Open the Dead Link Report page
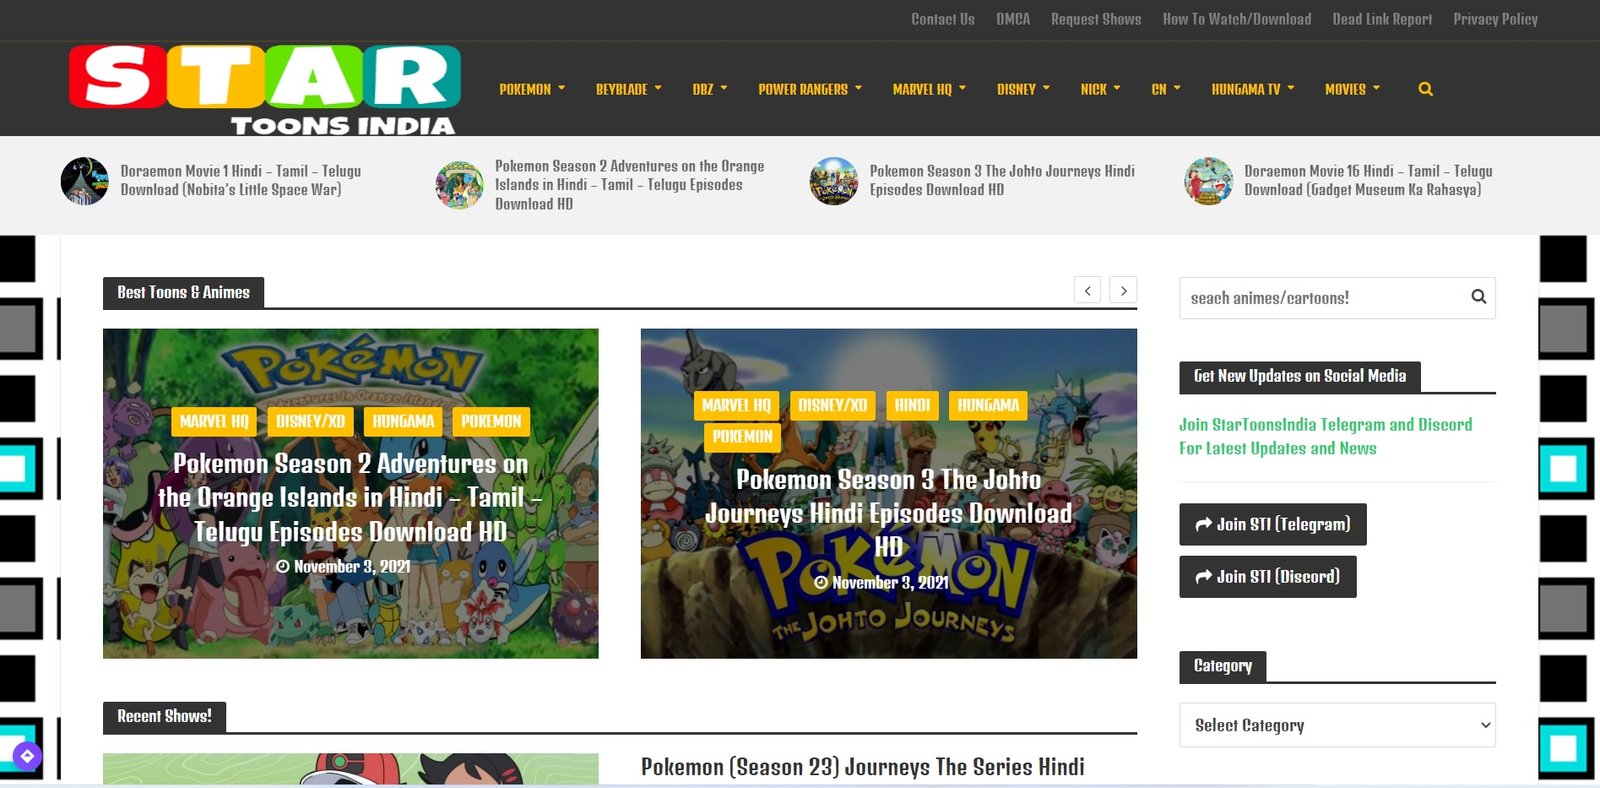 (1381, 19)
